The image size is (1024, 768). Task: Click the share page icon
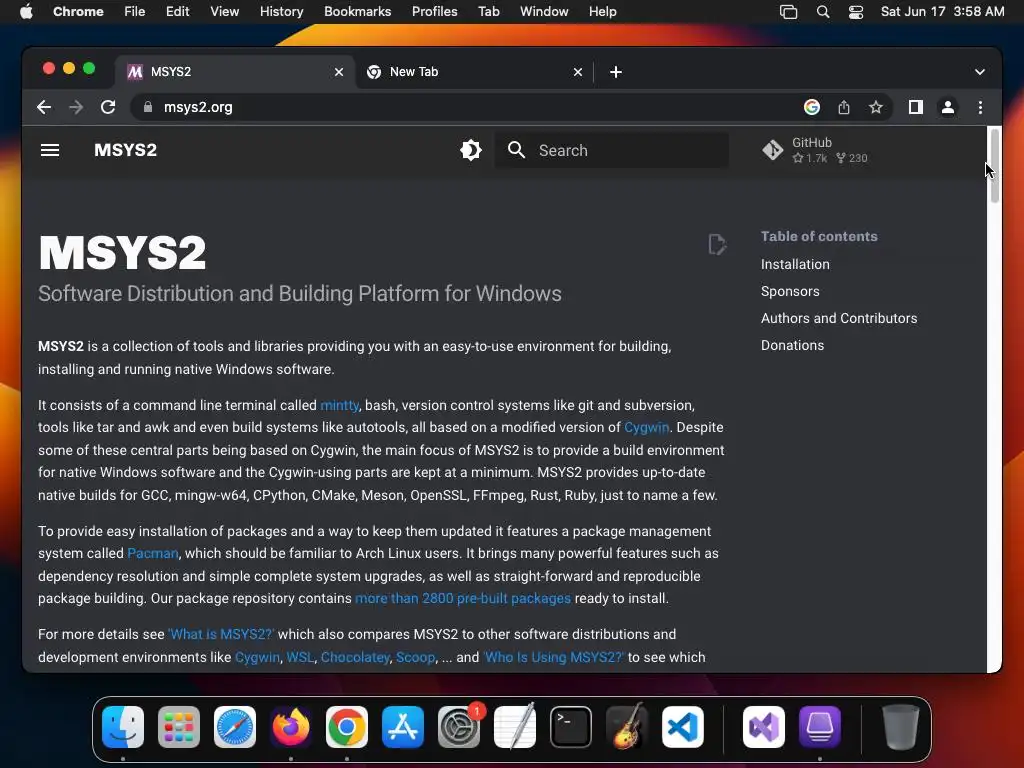click(844, 107)
